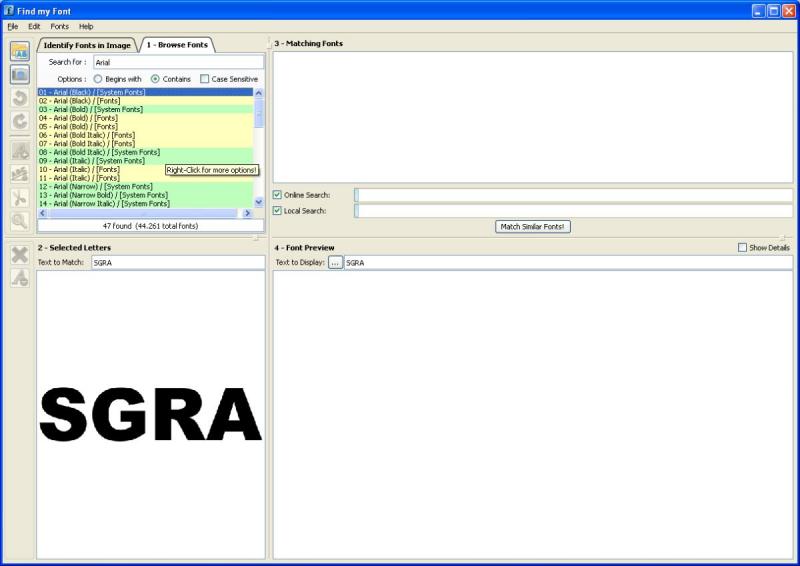Click the open image folder icon
800x566 pixels.
(x=20, y=51)
